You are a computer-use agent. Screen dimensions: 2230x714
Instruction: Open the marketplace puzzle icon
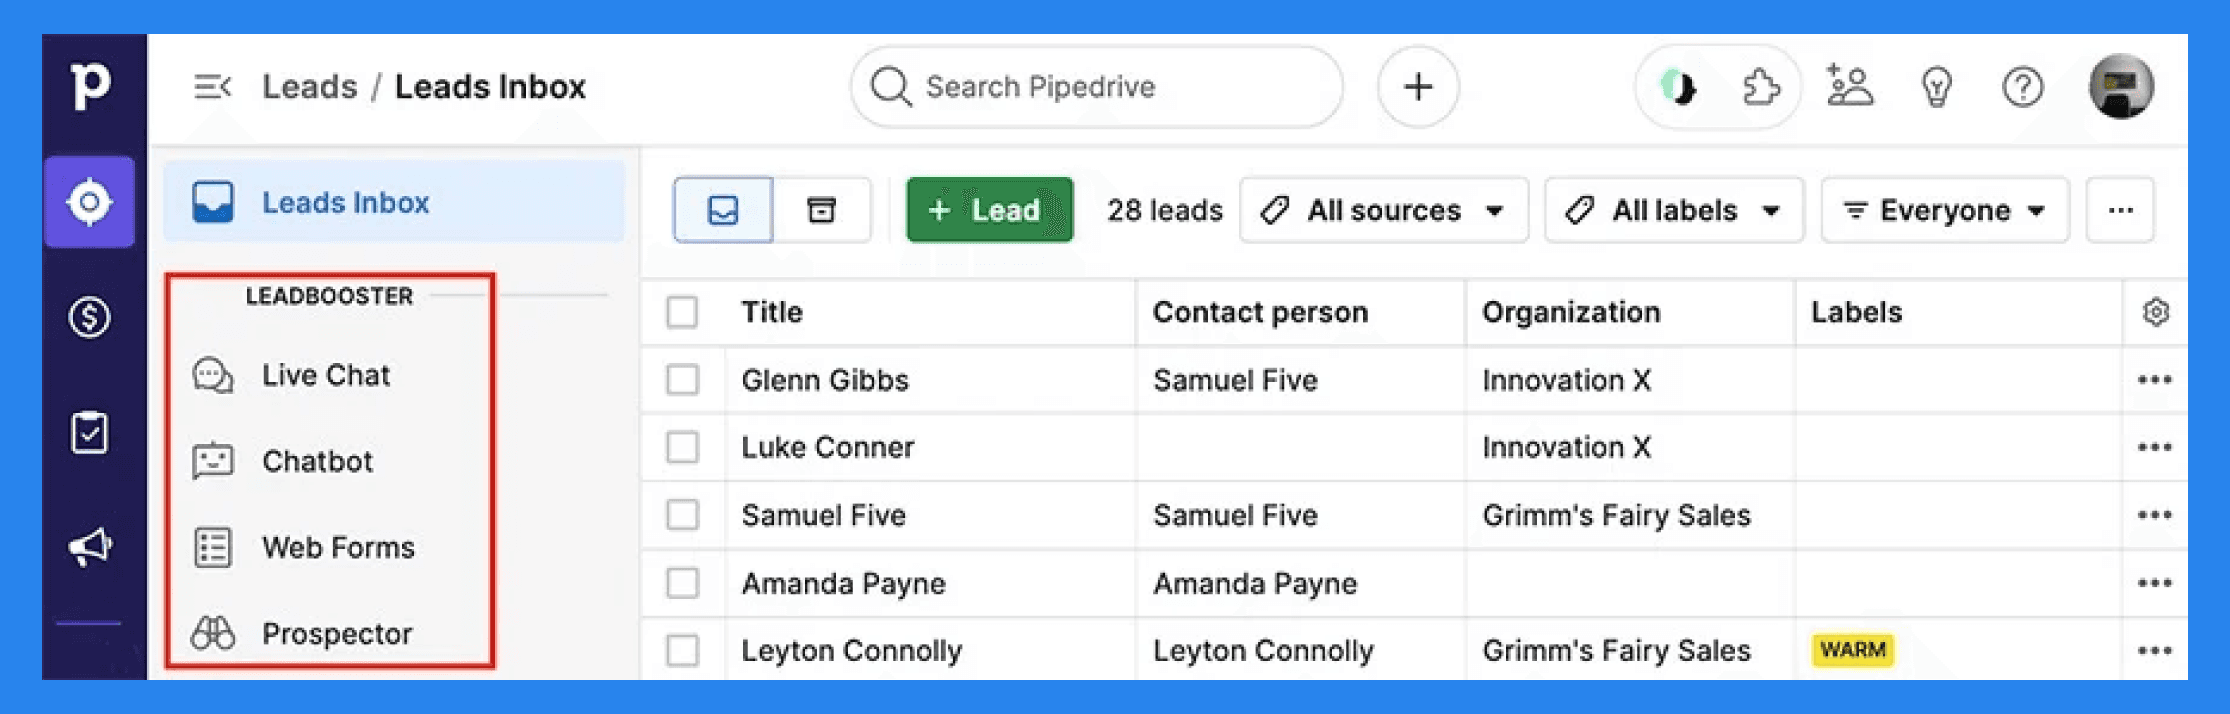tap(1760, 87)
